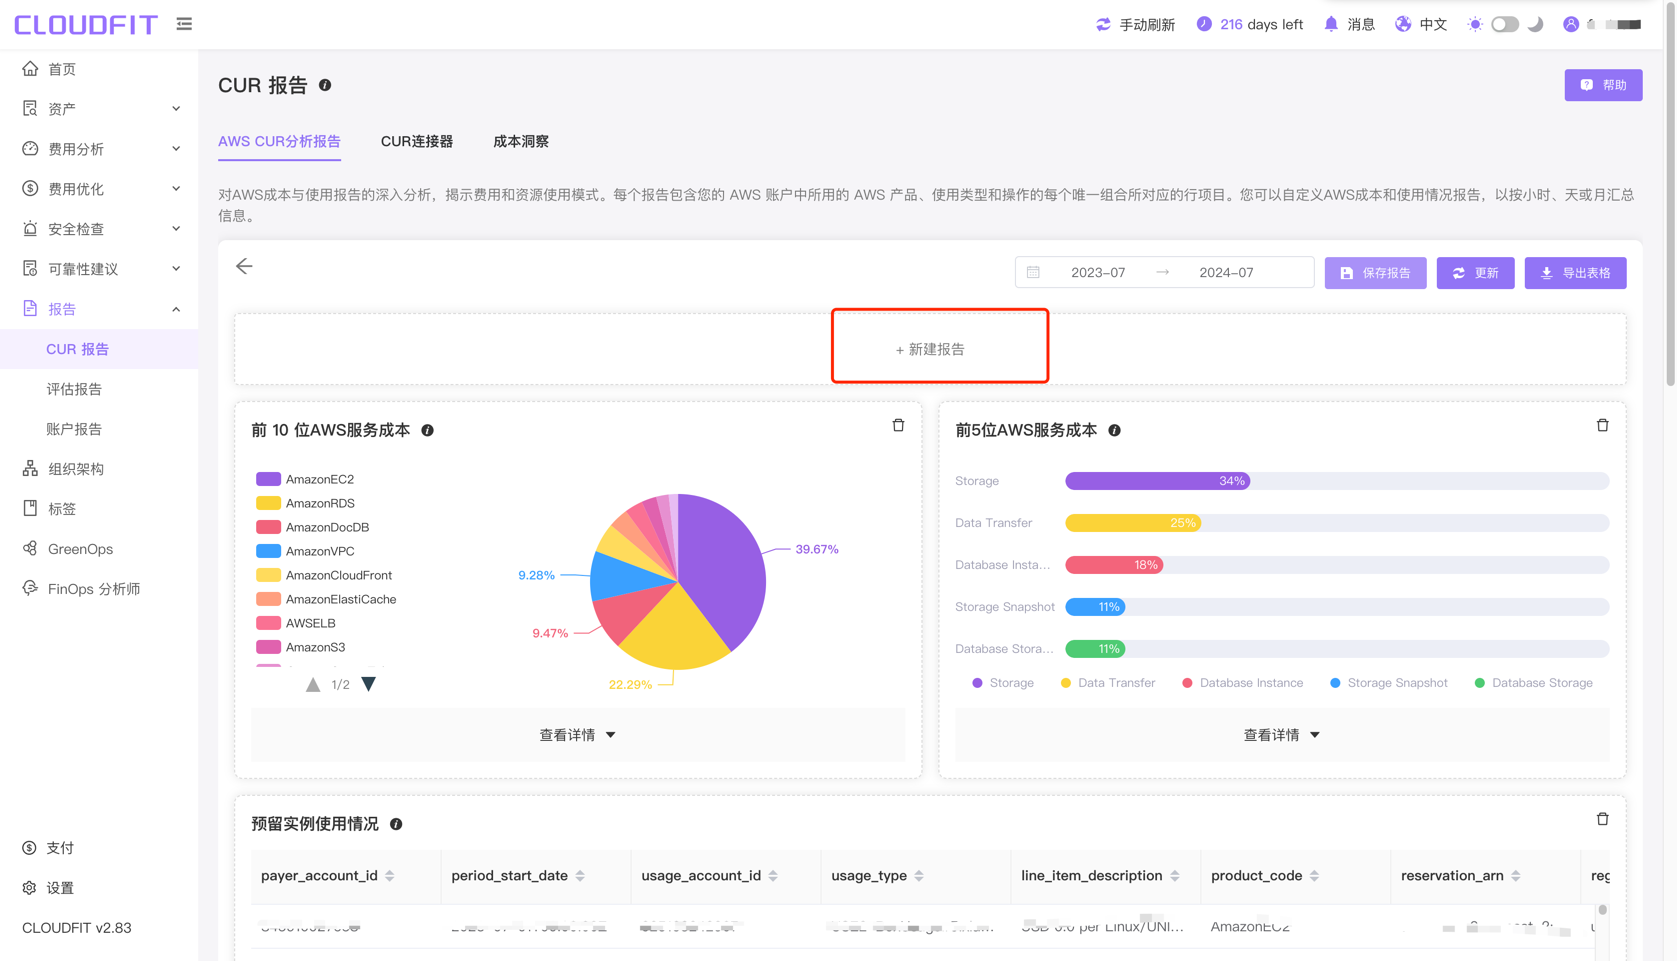Image resolution: width=1677 pixels, height=961 pixels.
Task: Click the start date field 2023-07
Action: point(1098,272)
